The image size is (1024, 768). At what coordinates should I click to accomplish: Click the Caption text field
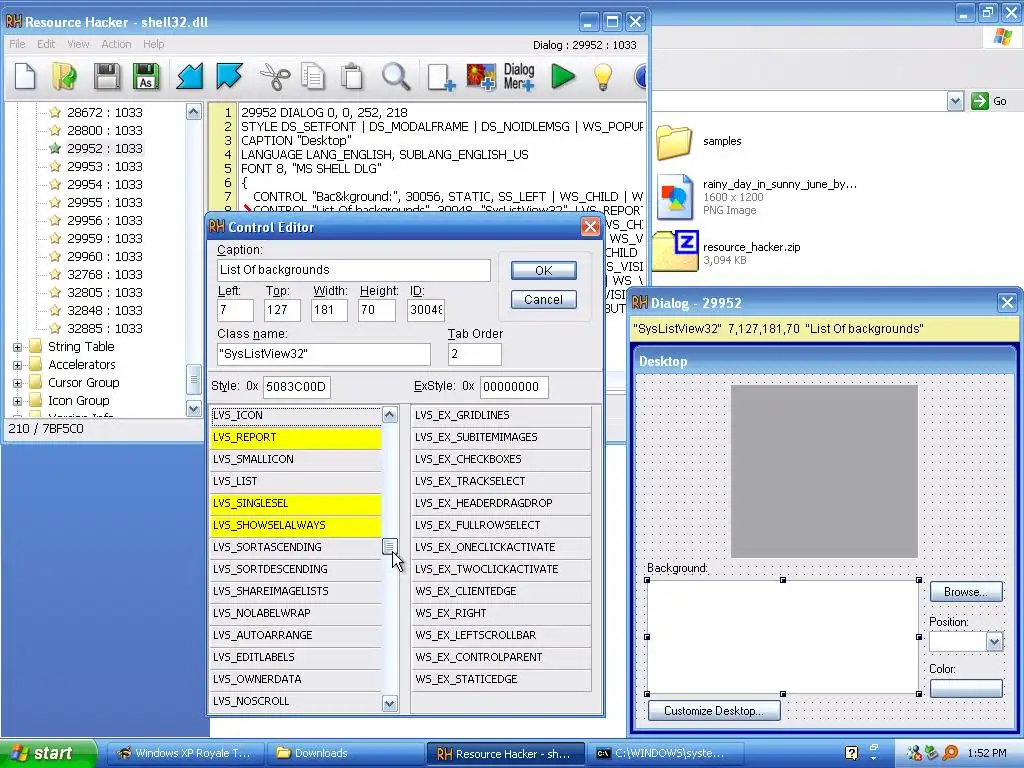[x=353, y=270]
